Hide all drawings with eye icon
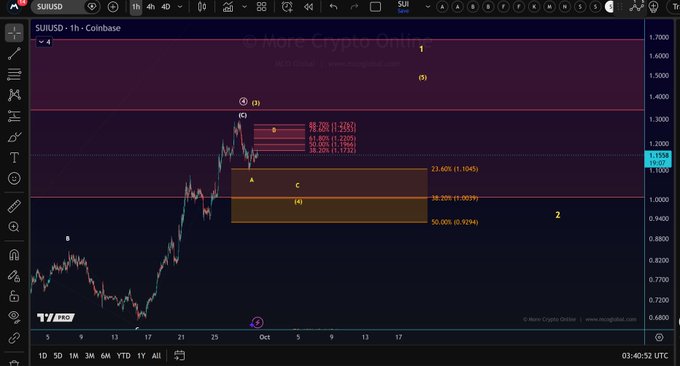 (x=14, y=317)
